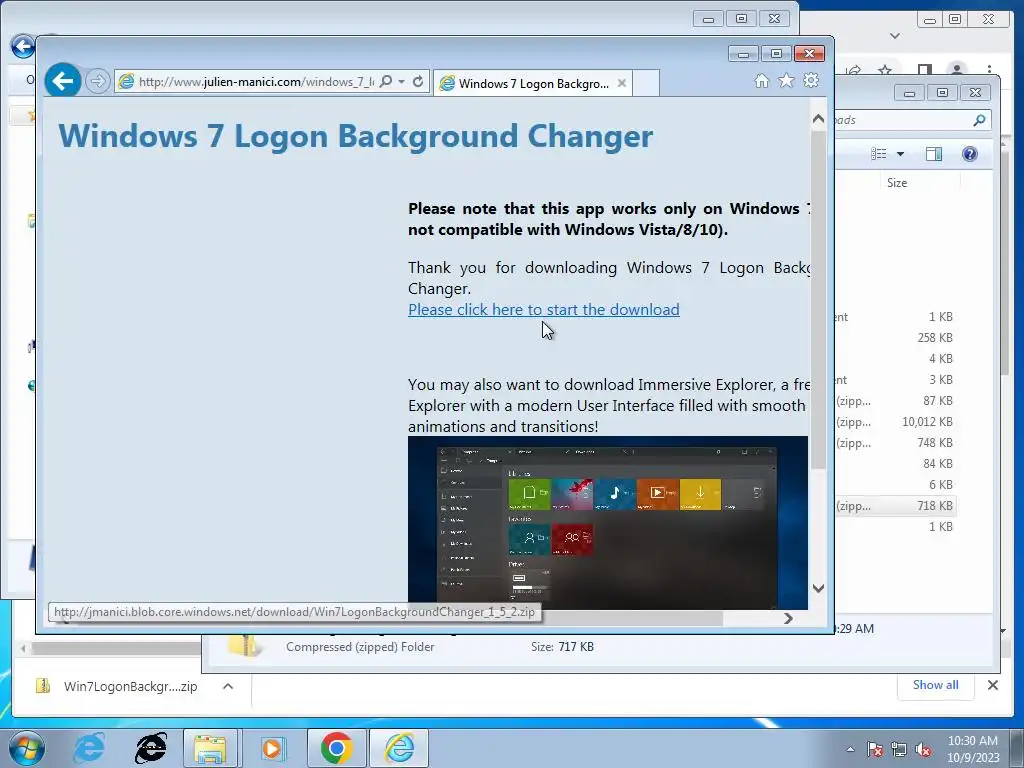1024x768 pixels.
Task: Toggle the Explorer preview pane icon
Action: pos(934,154)
